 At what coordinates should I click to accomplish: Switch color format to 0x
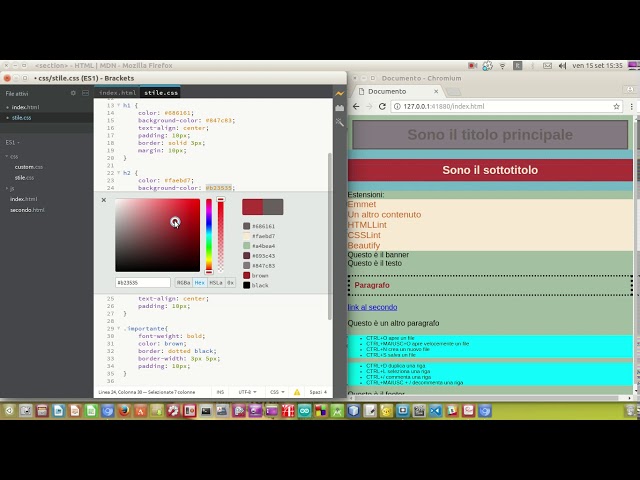click(231, 282)
